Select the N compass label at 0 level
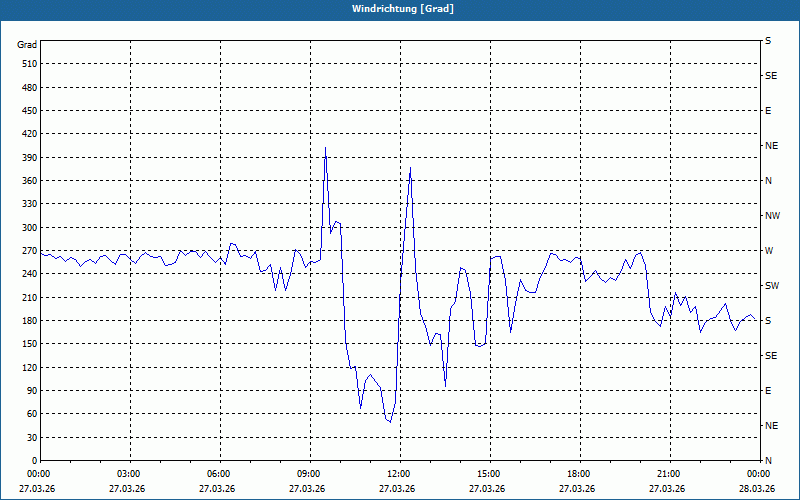 [x=768, y=461]
